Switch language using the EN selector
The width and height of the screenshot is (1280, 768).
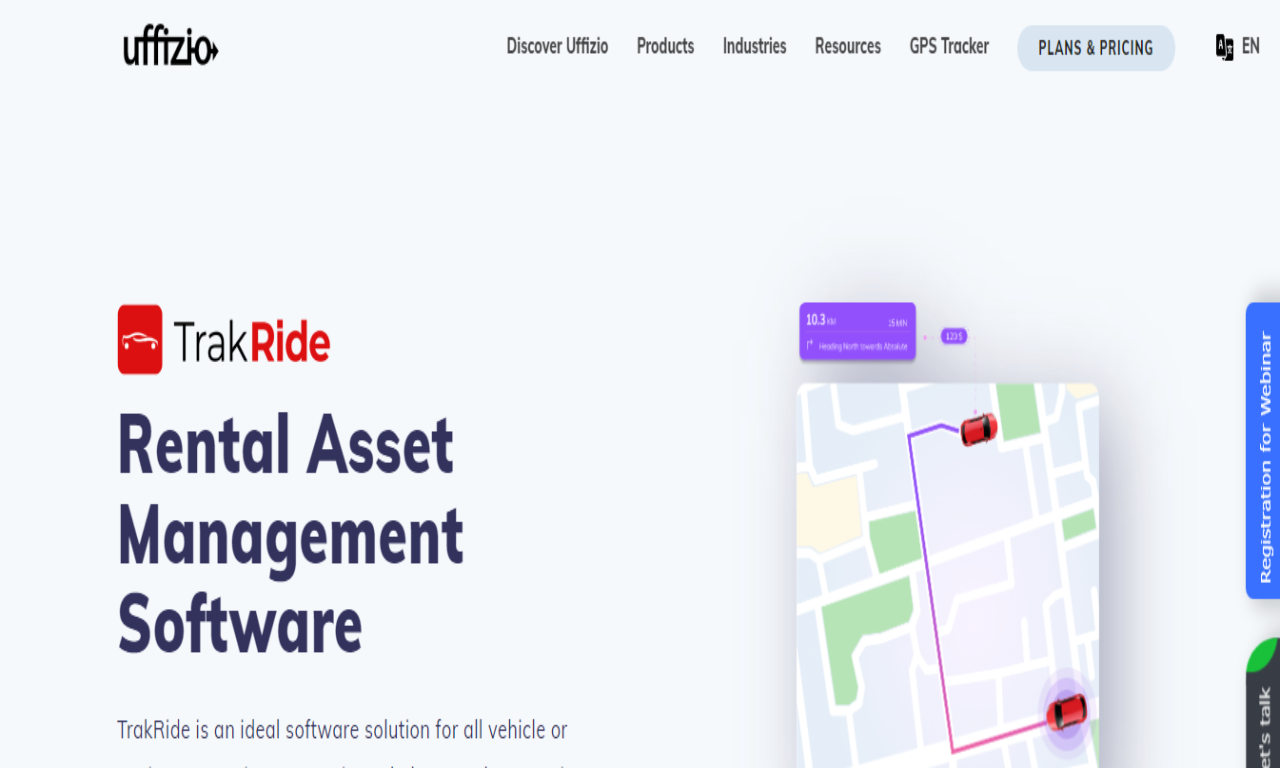[1250, 46]
